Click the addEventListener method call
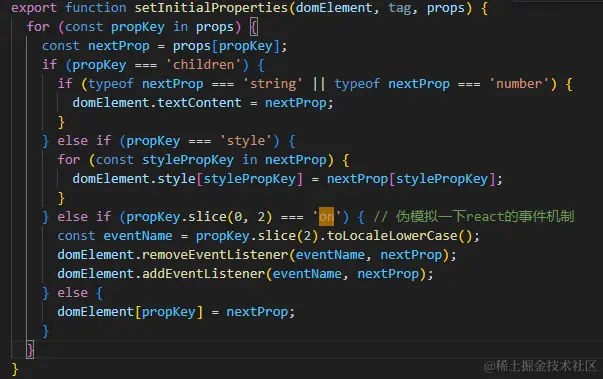Screen dimensions: 603x379 point(203,274)
